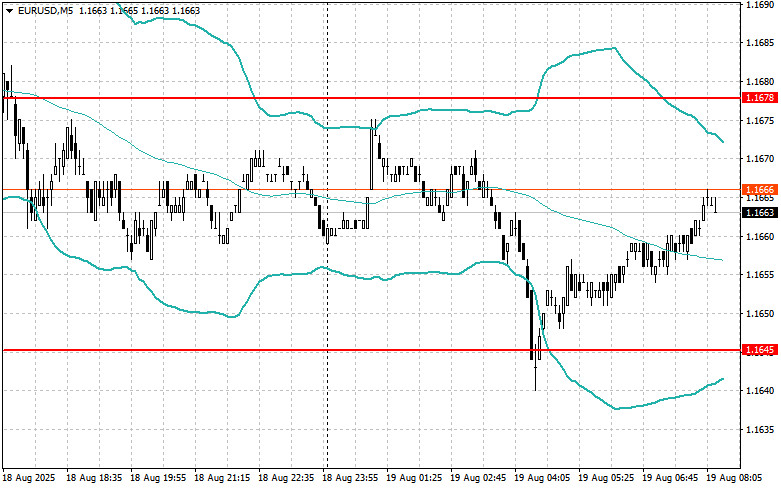Click the 1.1660 price scale value
The height and width of the screenshot is (489, 781).
tap(760, 236)
